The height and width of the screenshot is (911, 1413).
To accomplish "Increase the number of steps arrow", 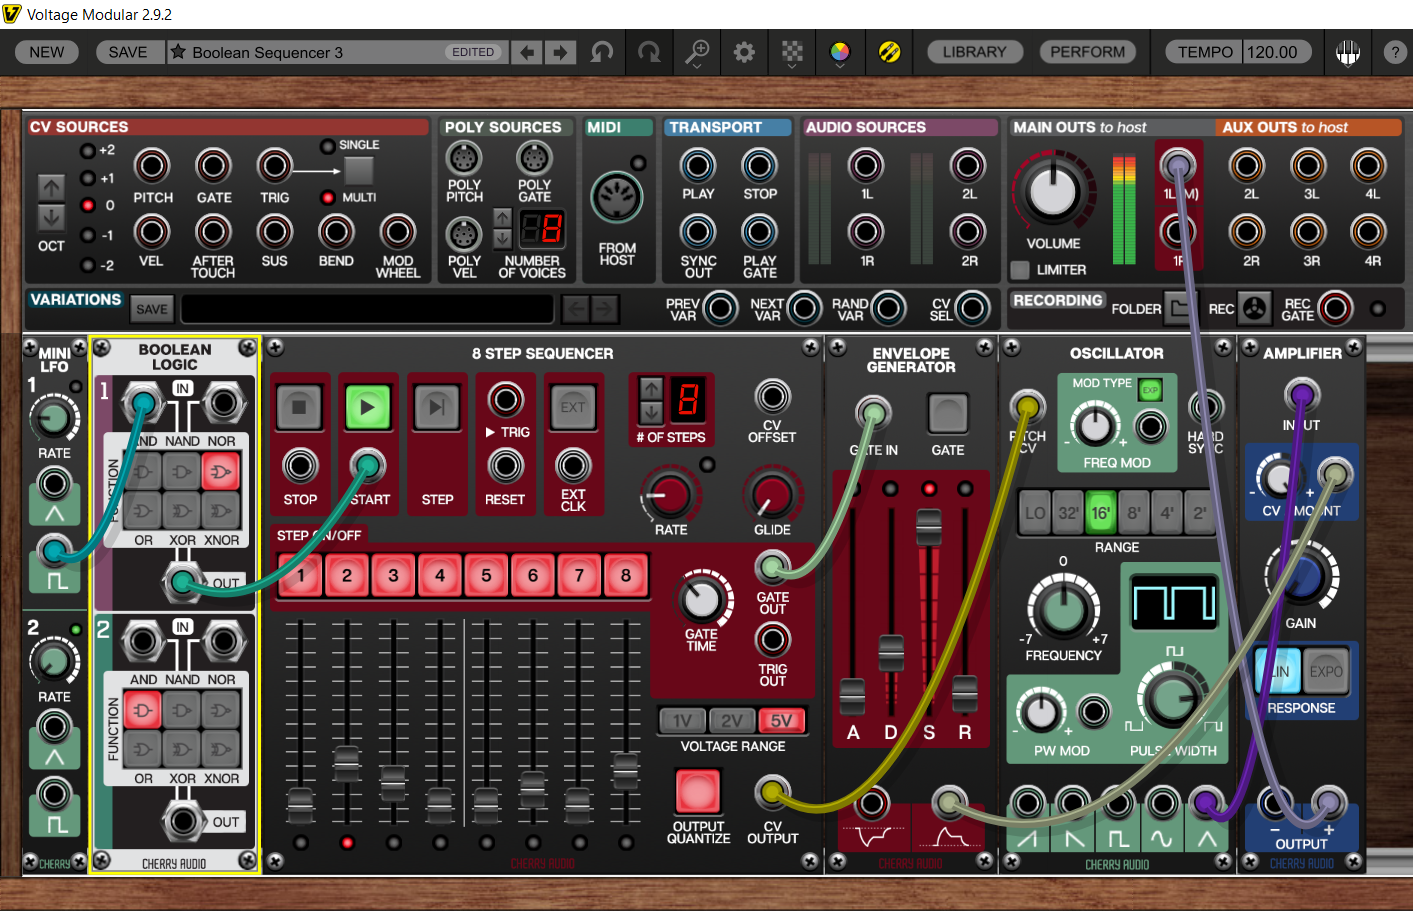I will 651,389.
